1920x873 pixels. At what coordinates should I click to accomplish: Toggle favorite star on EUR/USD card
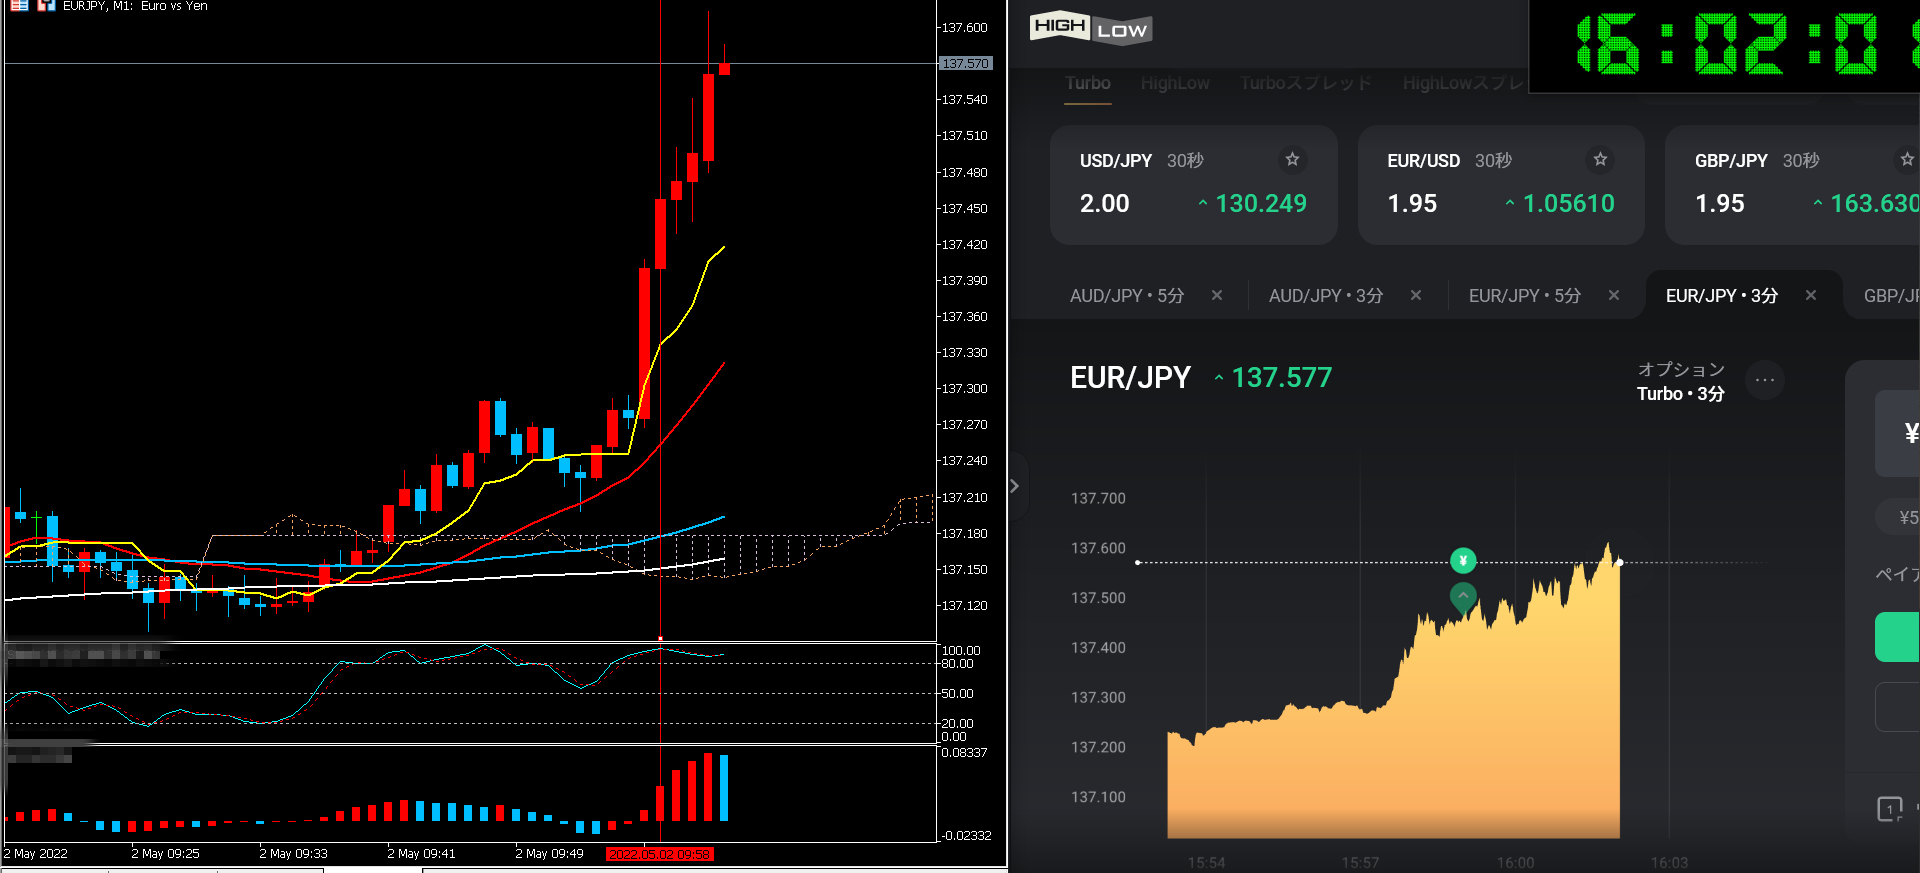coord(1600,160)
